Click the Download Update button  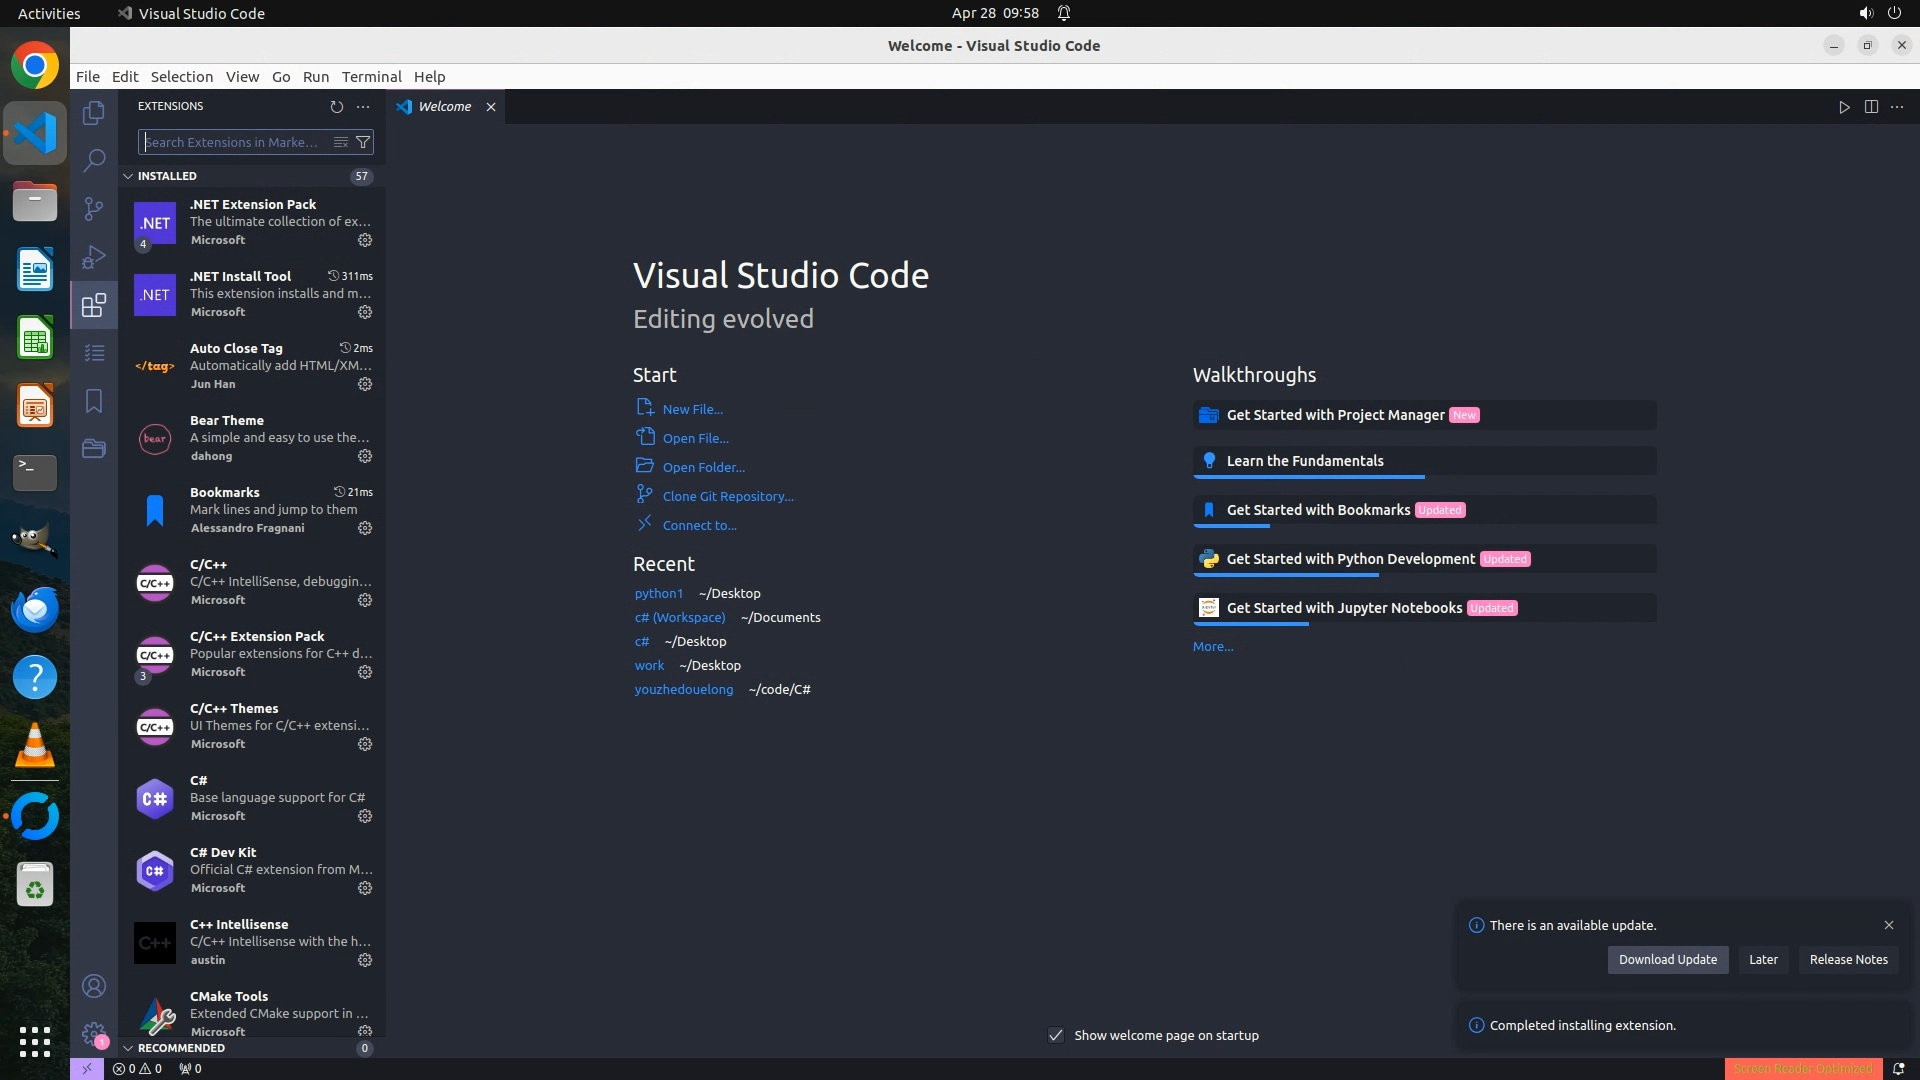pyautogui.click(x=1667, y=959)
